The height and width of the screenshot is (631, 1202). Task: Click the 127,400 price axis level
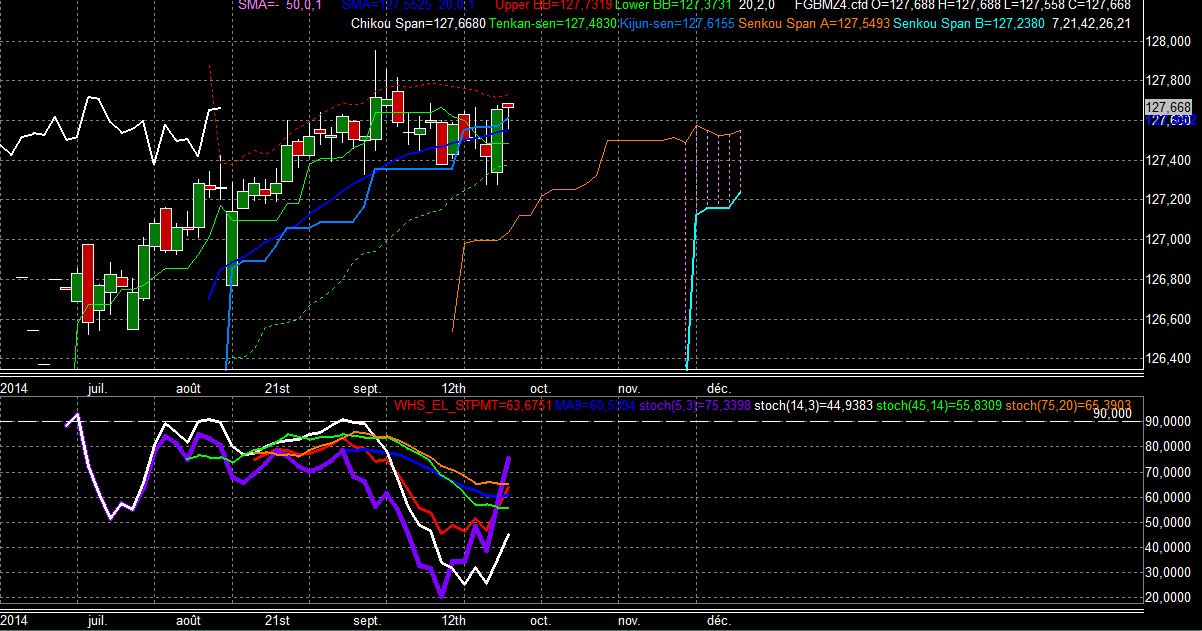coord(1169,161)
